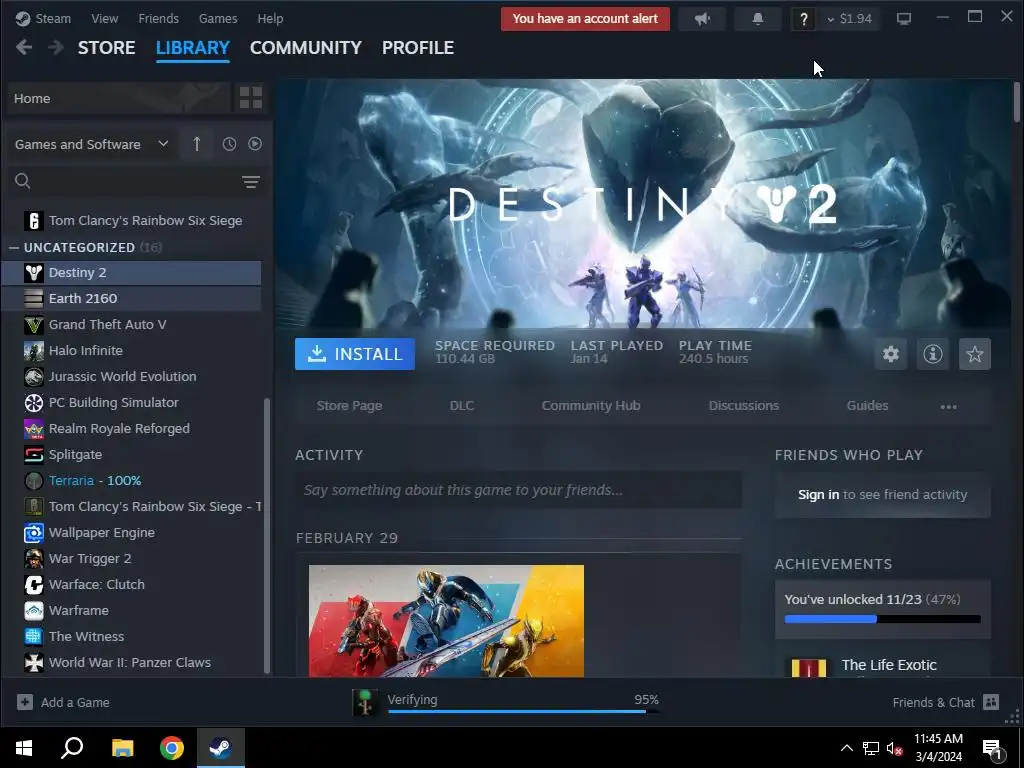
Task: Switch to the PROFILE tab
Action: click(418, 48)
